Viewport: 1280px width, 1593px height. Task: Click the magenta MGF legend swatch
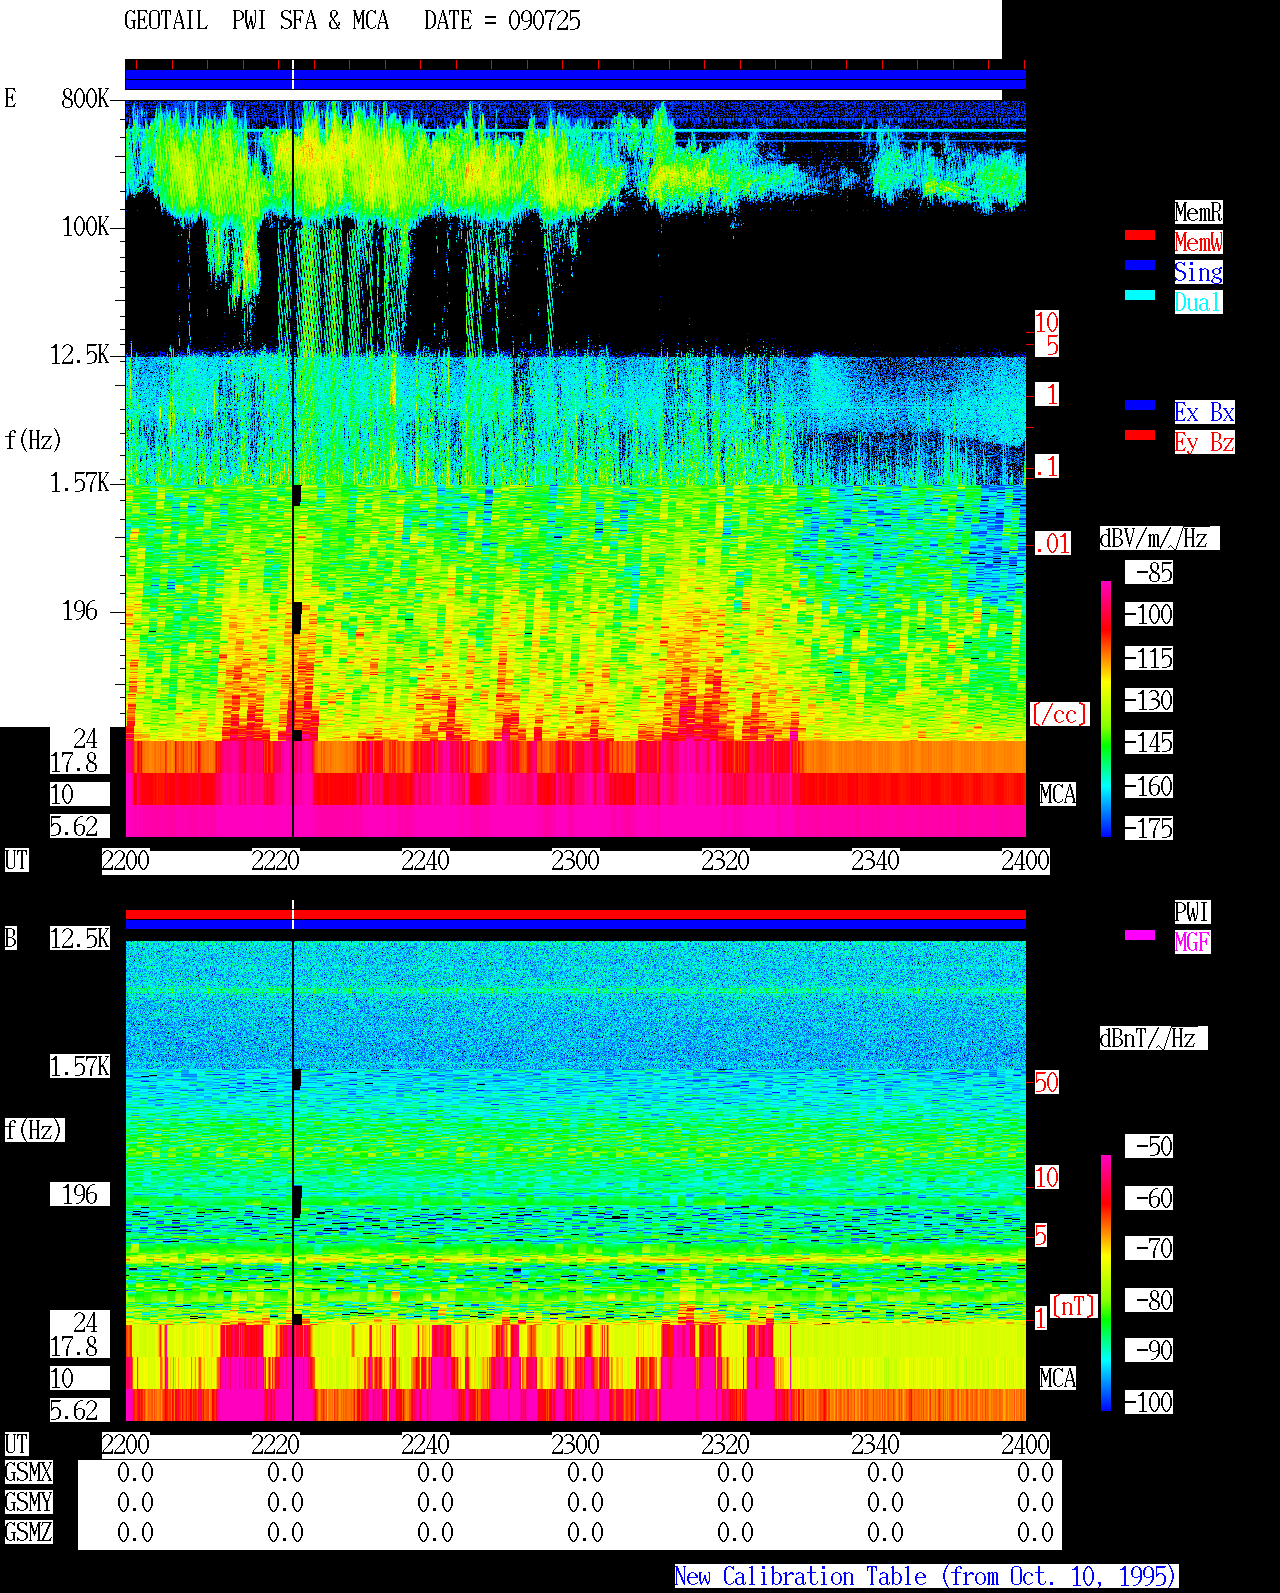tap(1140, 935)
